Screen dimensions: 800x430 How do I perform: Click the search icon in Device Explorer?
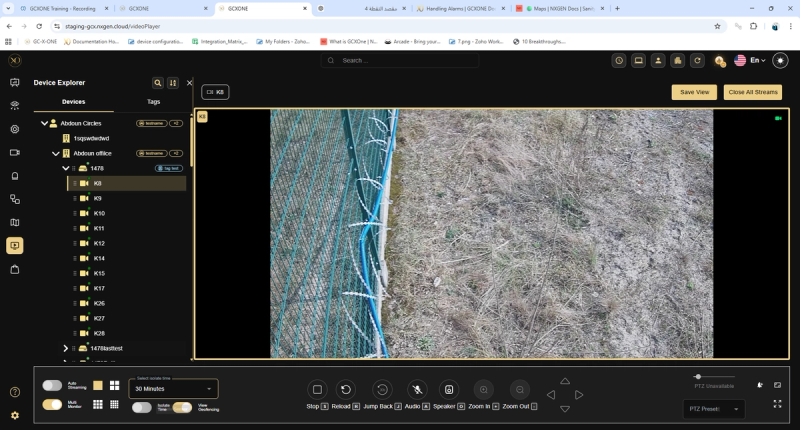click(158, 83)
